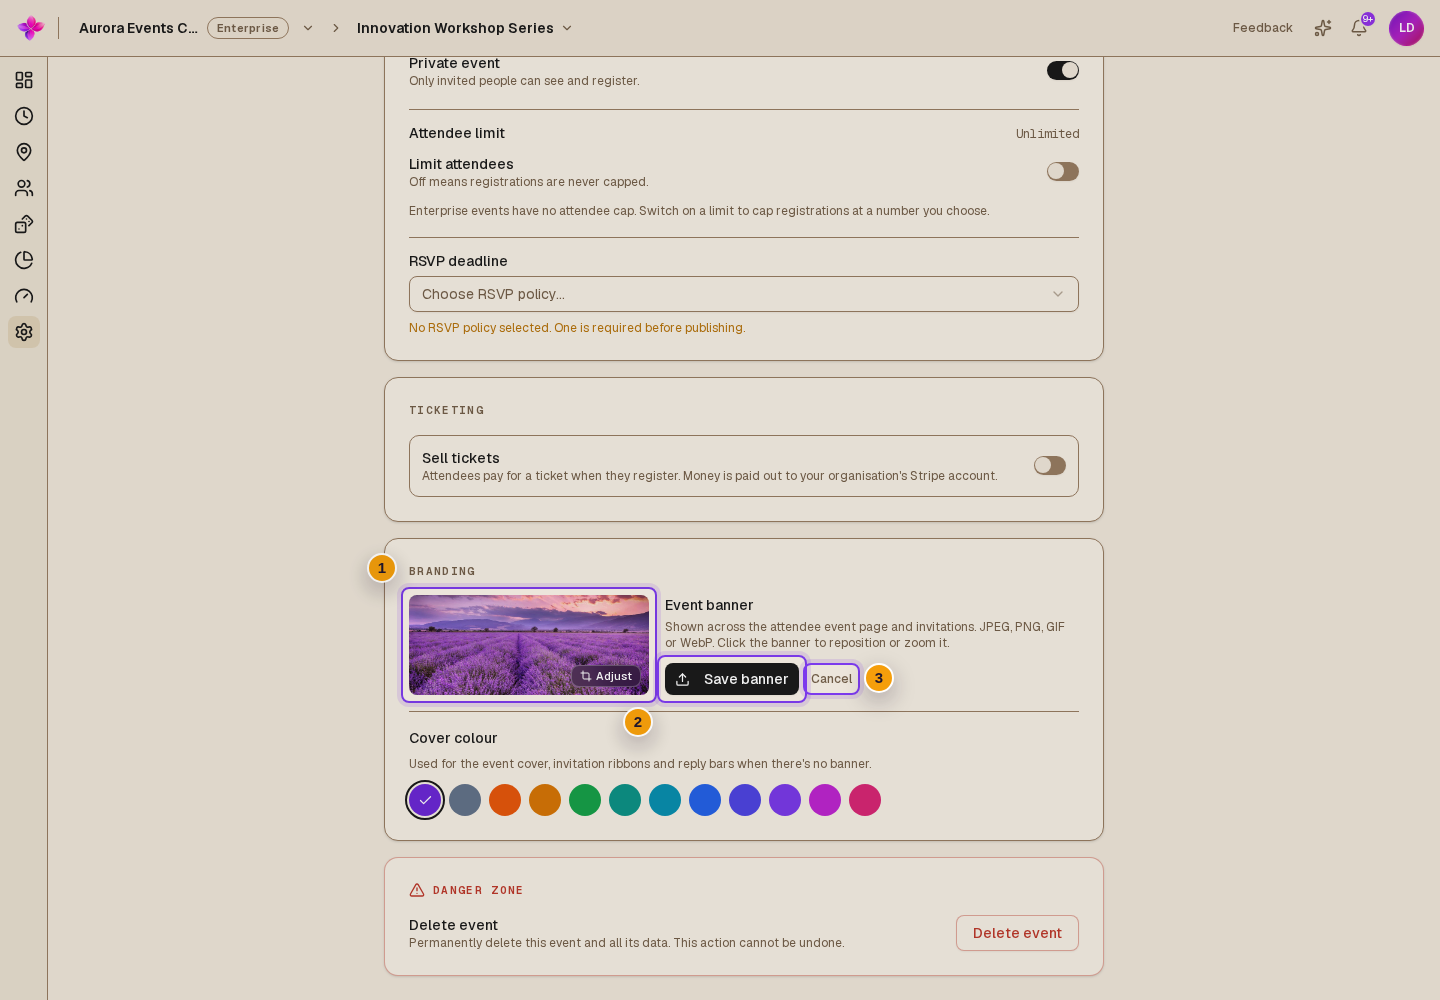Screen dimensions: 1440x1000
Task: Open the dashboard grid icon in sidebar
Action: 24,80
